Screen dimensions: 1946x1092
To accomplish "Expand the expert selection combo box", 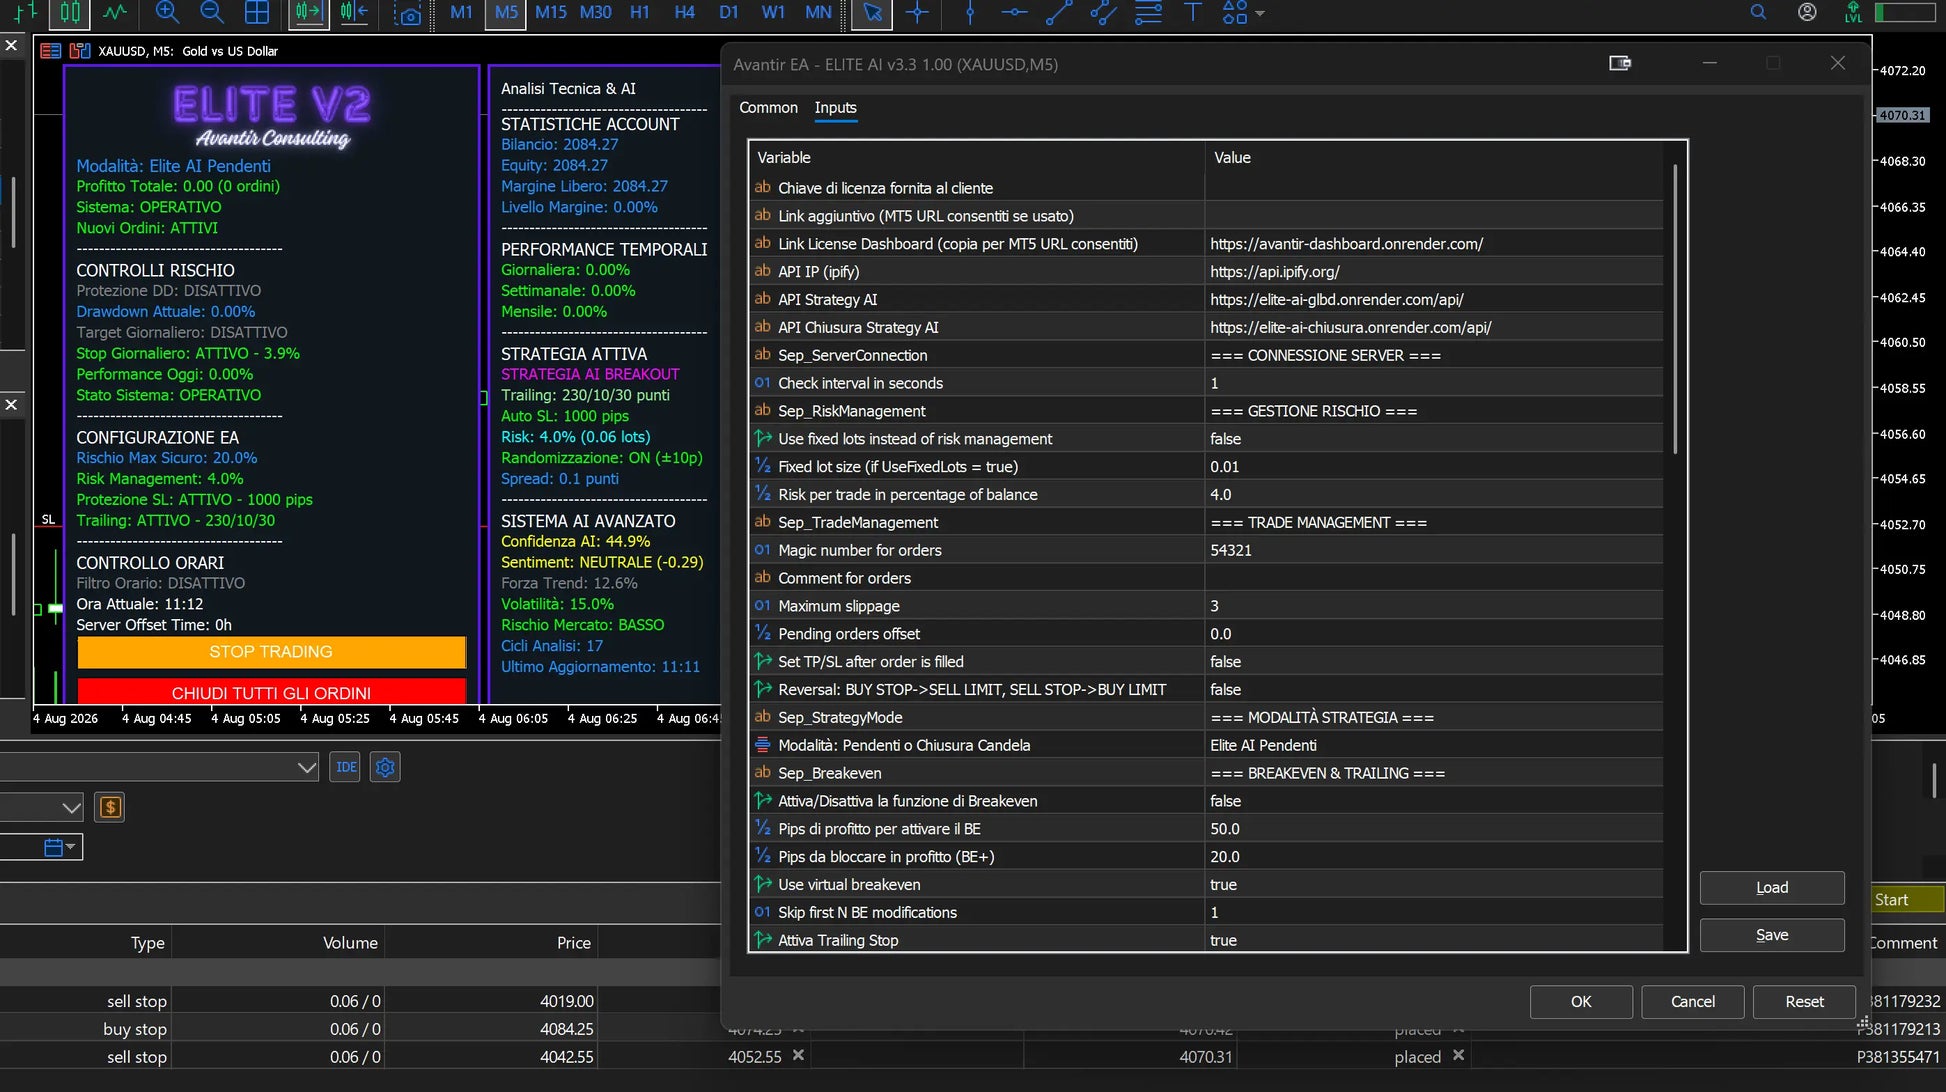I will (307, 767).
